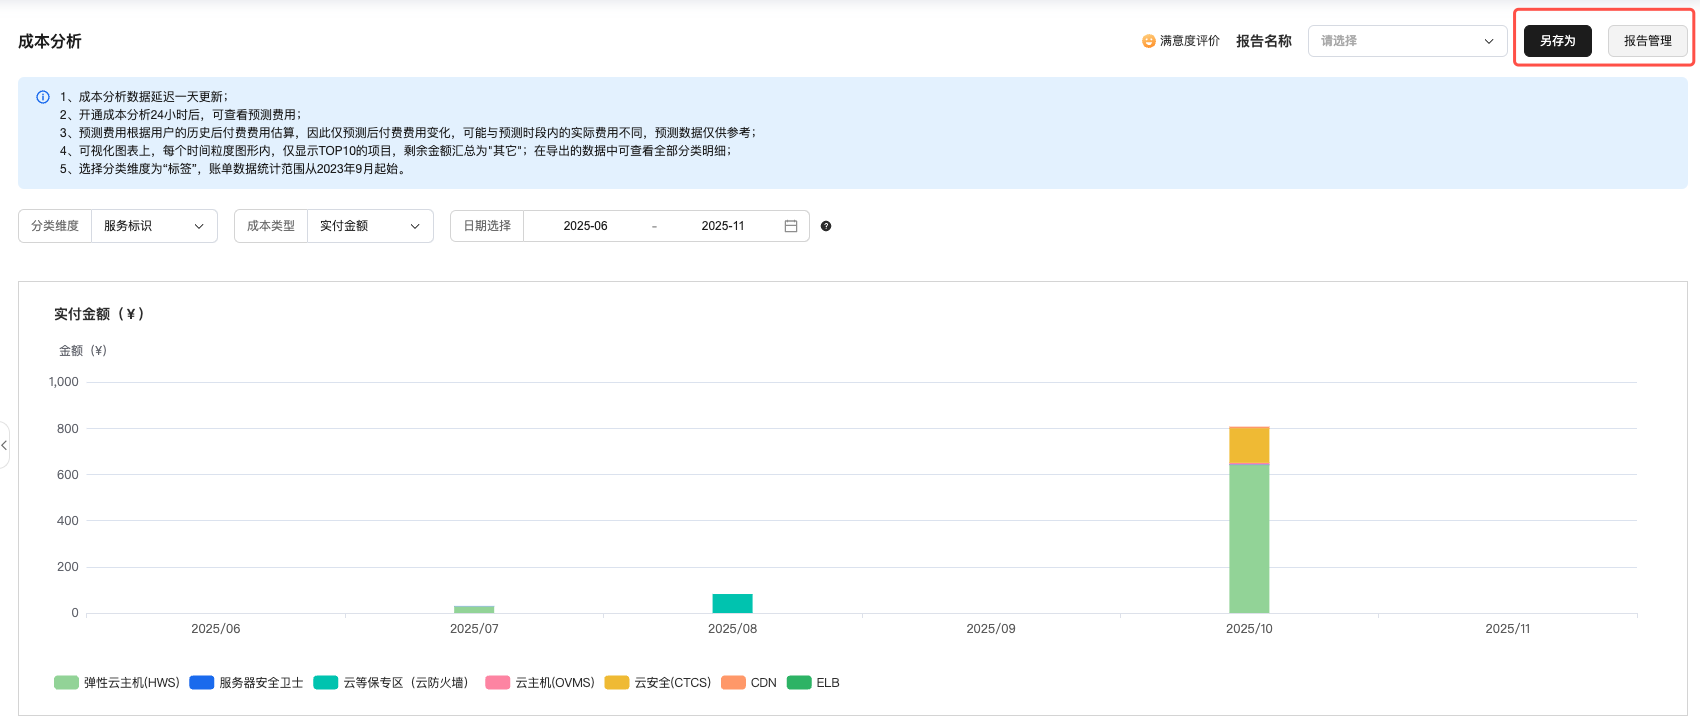Screen dimensions: 1700x724
Task: Click the blue info icon in notice
Action: click(43, 97)
